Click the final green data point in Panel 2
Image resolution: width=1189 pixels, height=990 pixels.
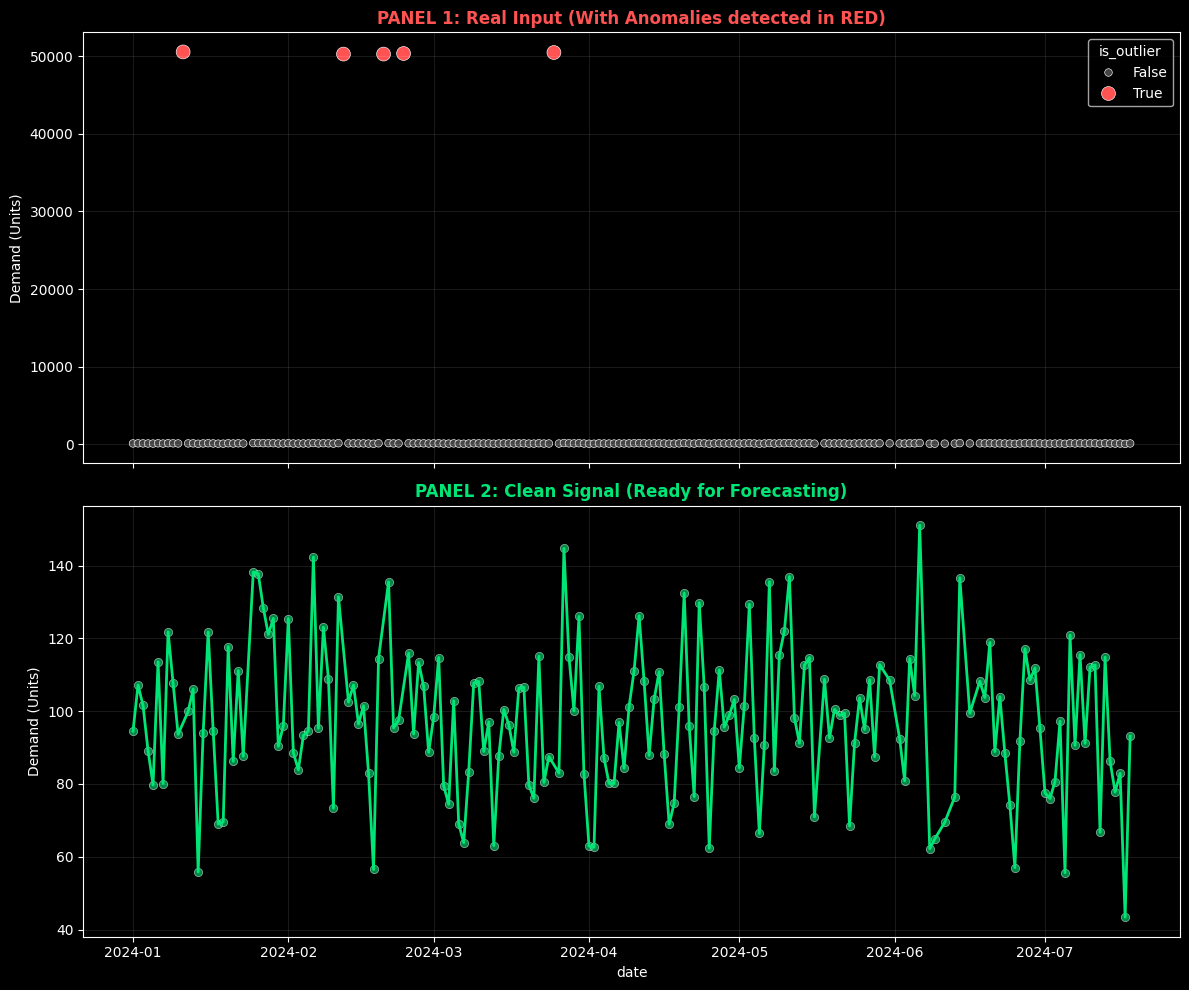pyautogui.click(x=1130, y=736)
